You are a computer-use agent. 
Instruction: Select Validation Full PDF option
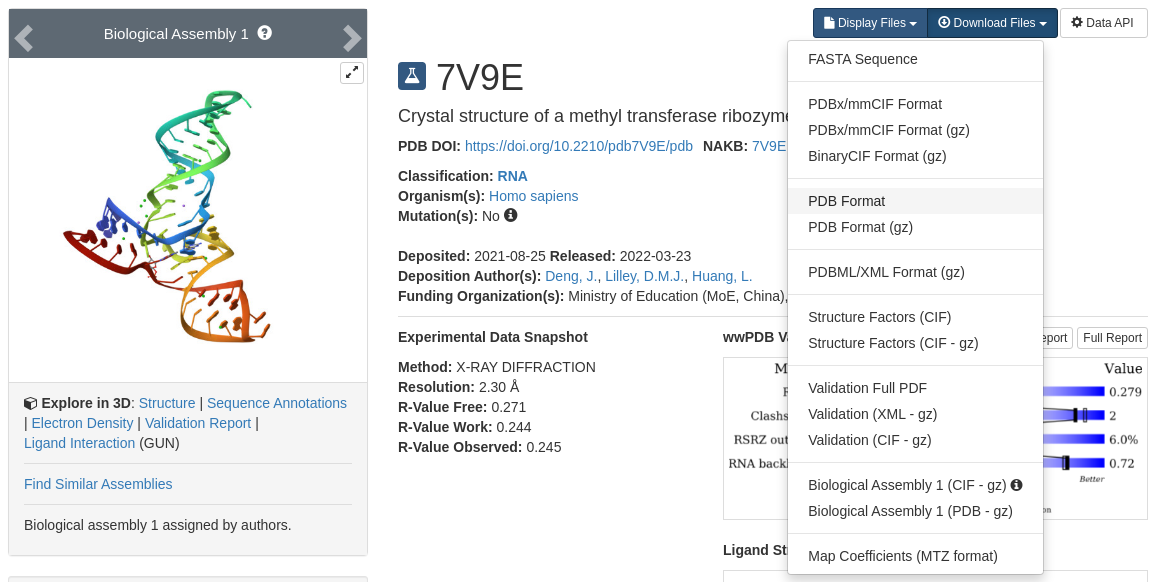coord(867,388)
